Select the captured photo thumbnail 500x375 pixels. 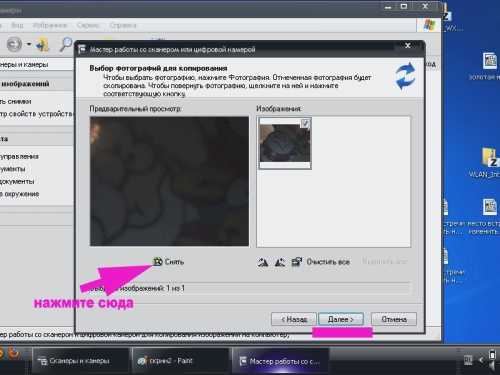(285, 143)
